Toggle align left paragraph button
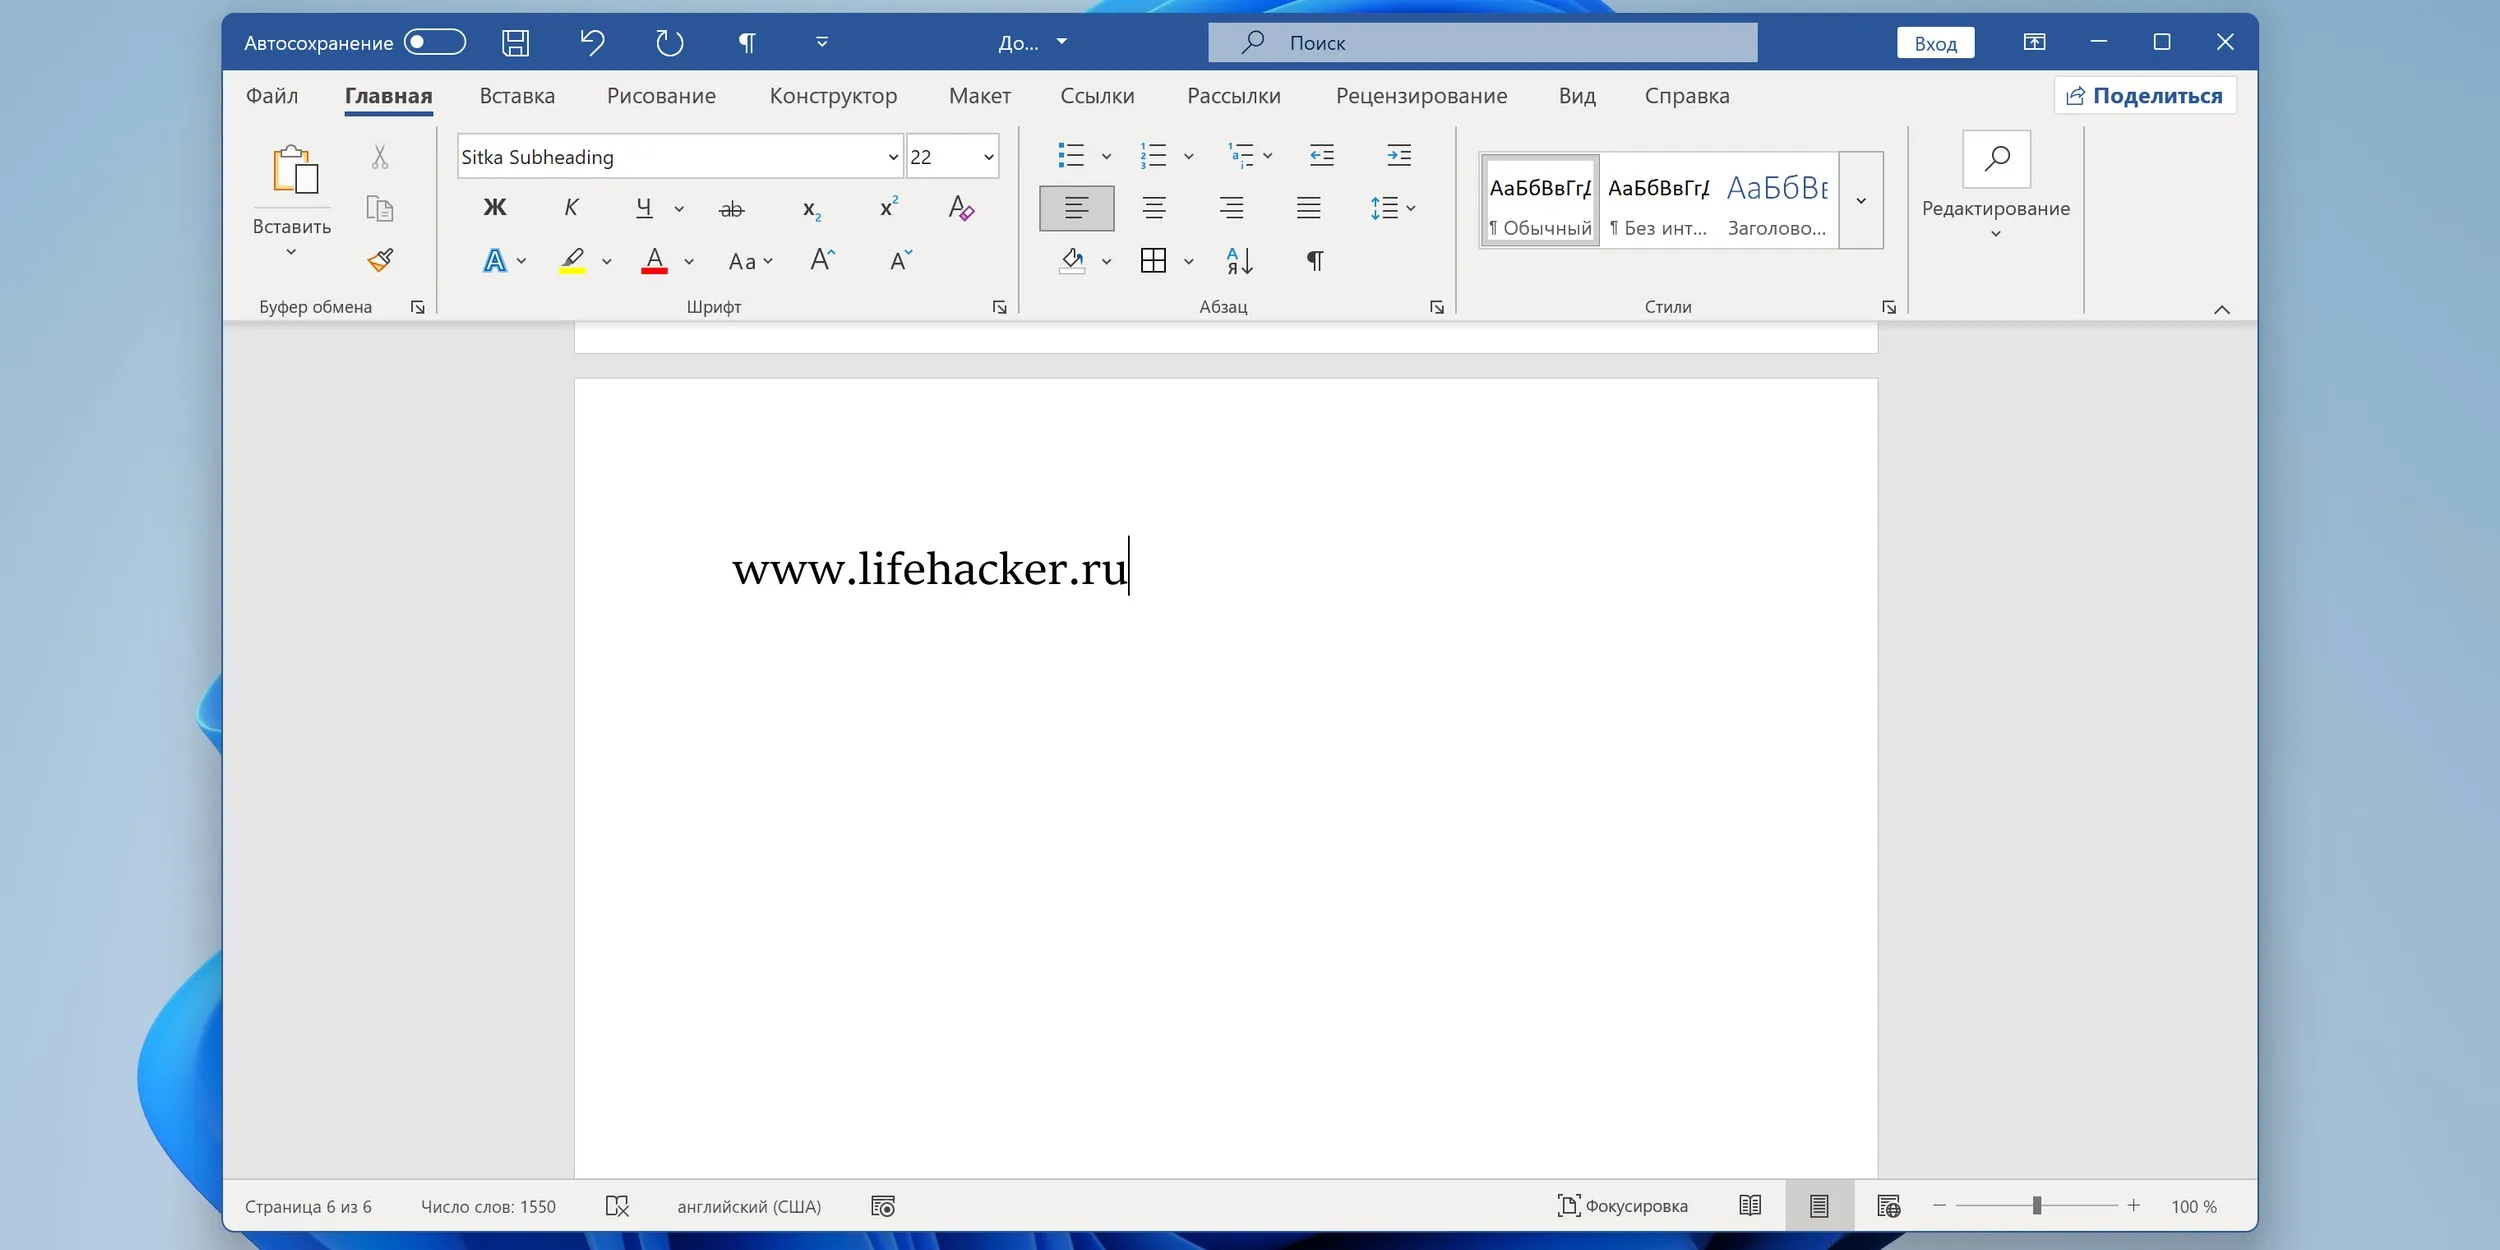Screen dimensions: 2500x1250 click(x=1077, y=208)
